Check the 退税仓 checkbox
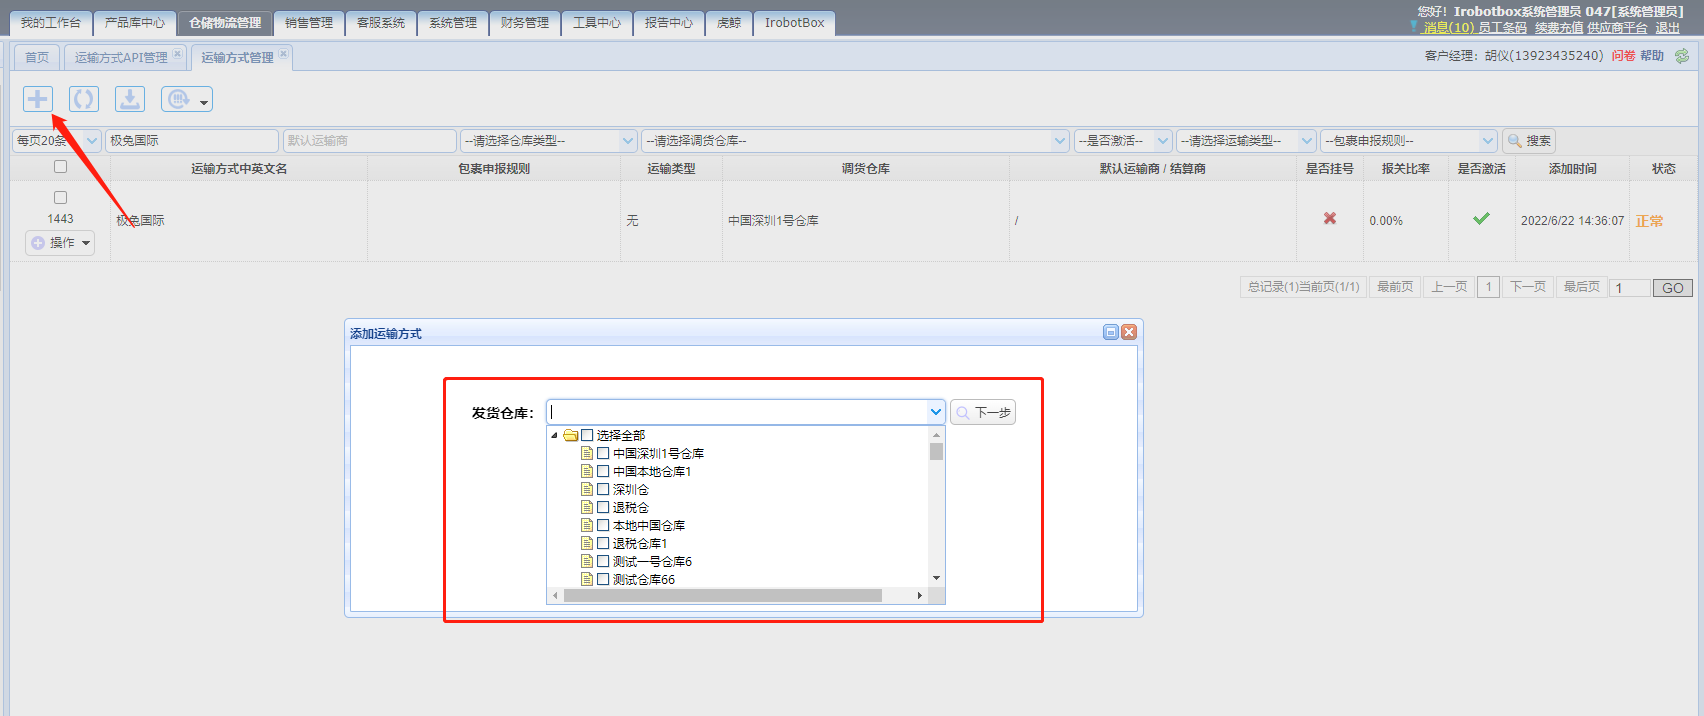The height and width of the screenshot is (716, 1704). (x=603, y=507)
